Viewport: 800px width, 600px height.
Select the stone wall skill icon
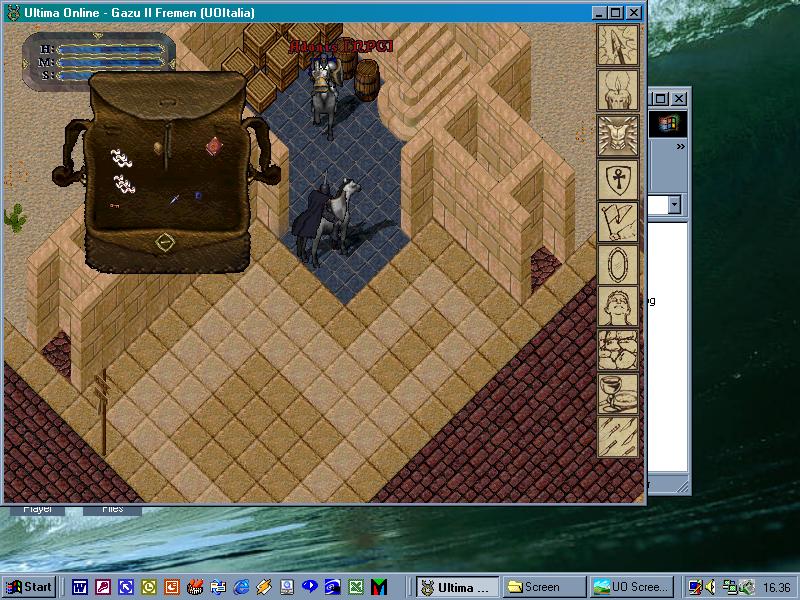tap(618, 350)
